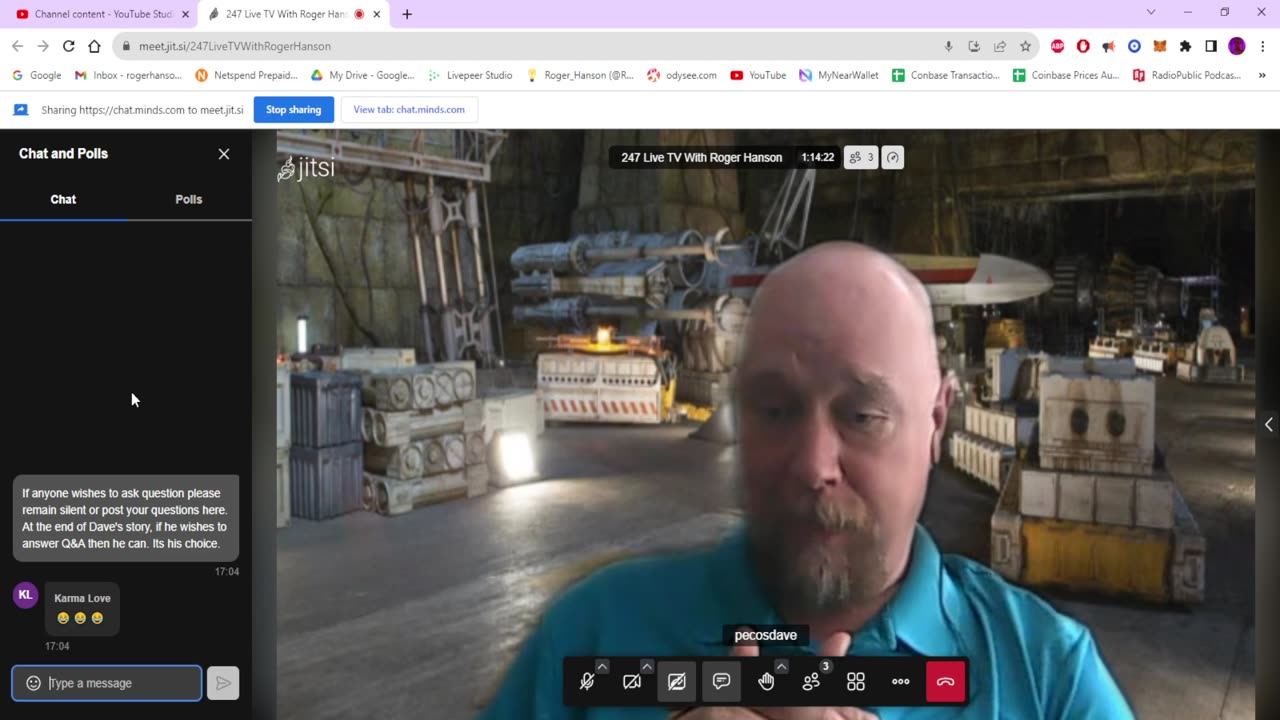Open a new browser tab
This screenshot has width=1280, height=720.
tap(407, 14)
